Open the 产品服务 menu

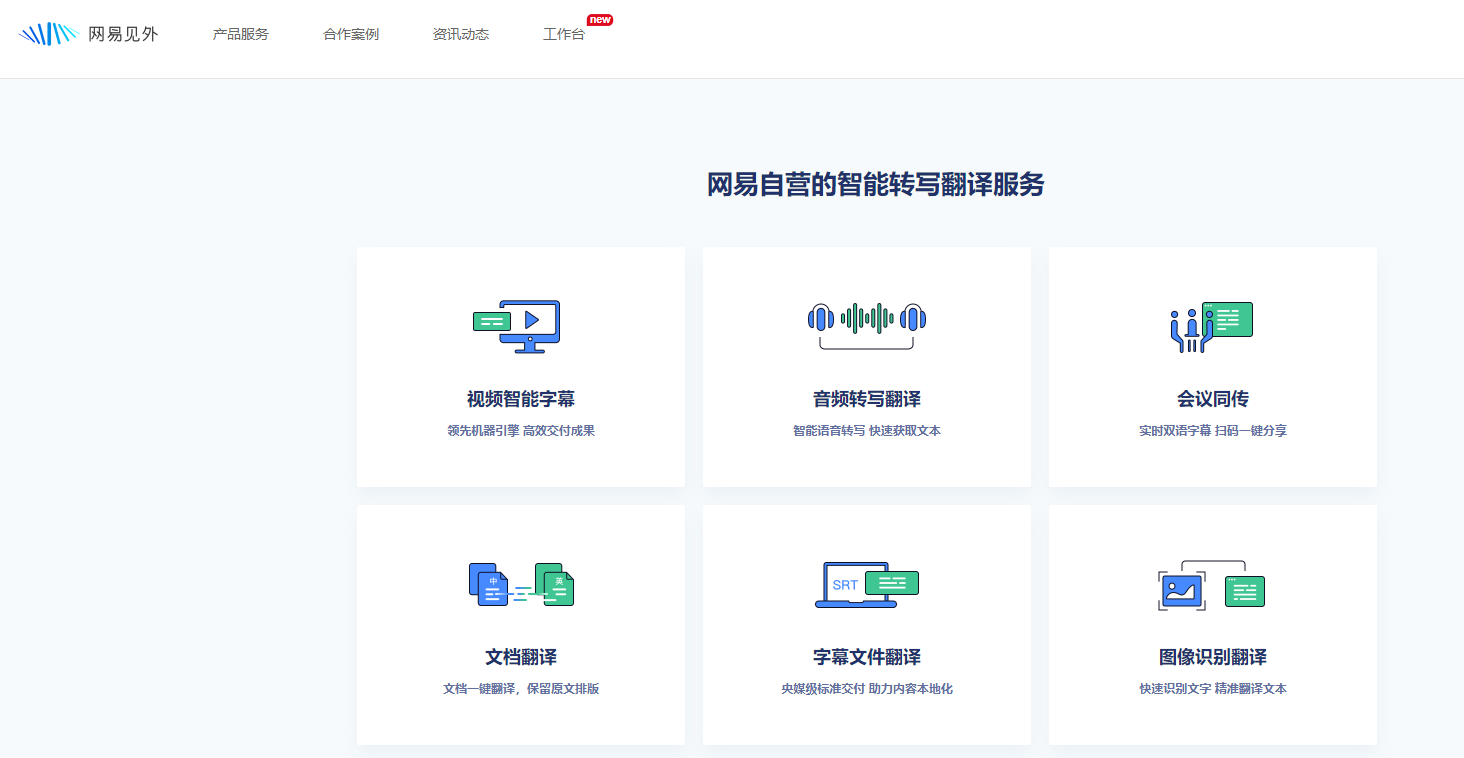pos(241,34)
